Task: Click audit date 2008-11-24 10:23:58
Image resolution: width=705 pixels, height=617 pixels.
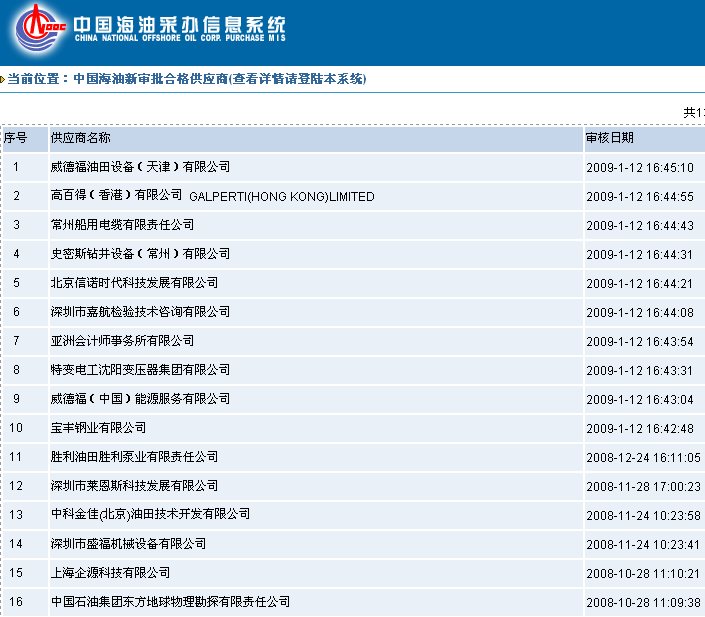Action: (643, 516)
